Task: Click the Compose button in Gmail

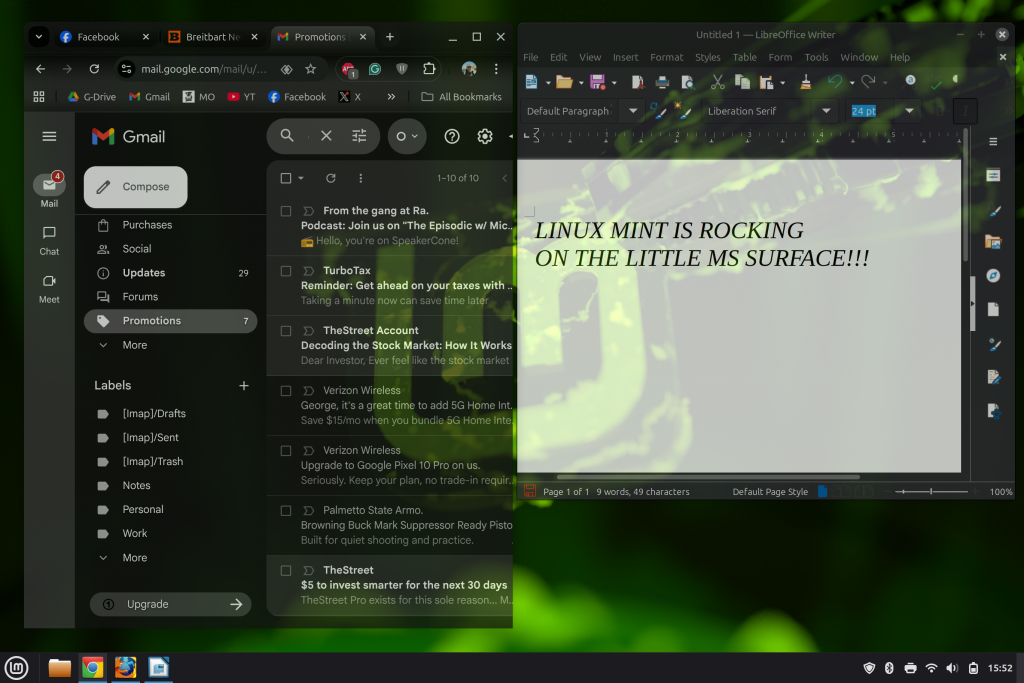Action: (136, 187)
